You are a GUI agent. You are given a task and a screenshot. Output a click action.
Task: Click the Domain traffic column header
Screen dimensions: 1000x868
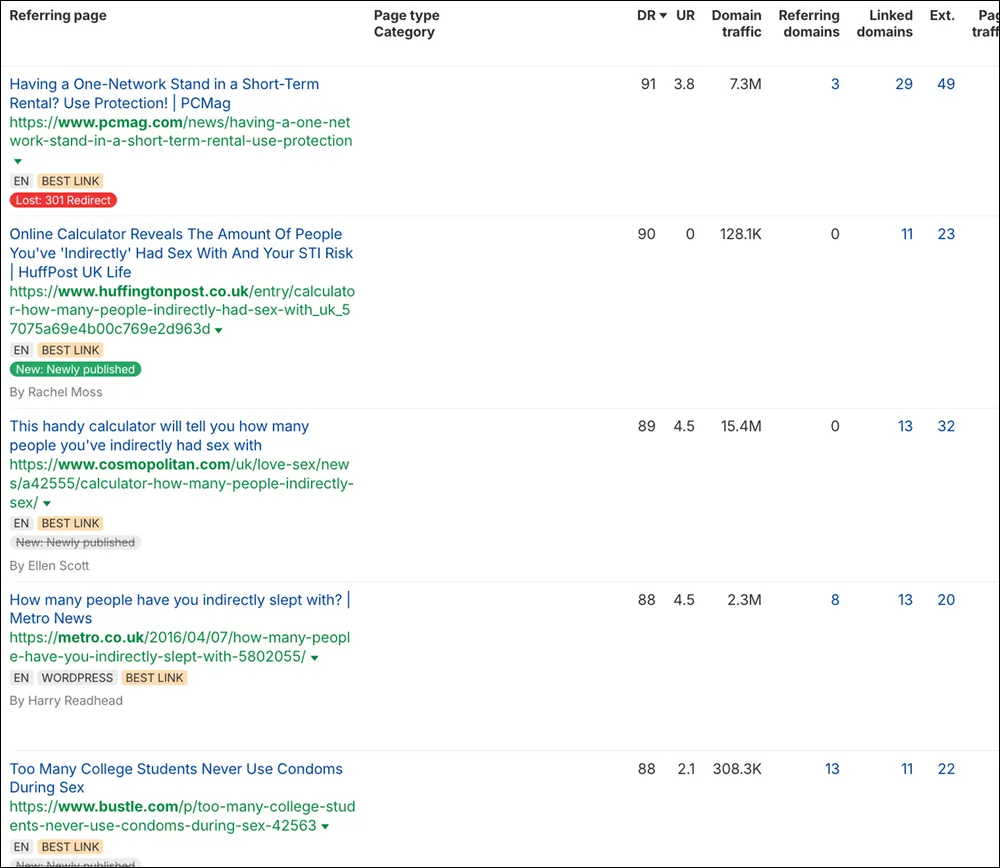pos(737,24)
